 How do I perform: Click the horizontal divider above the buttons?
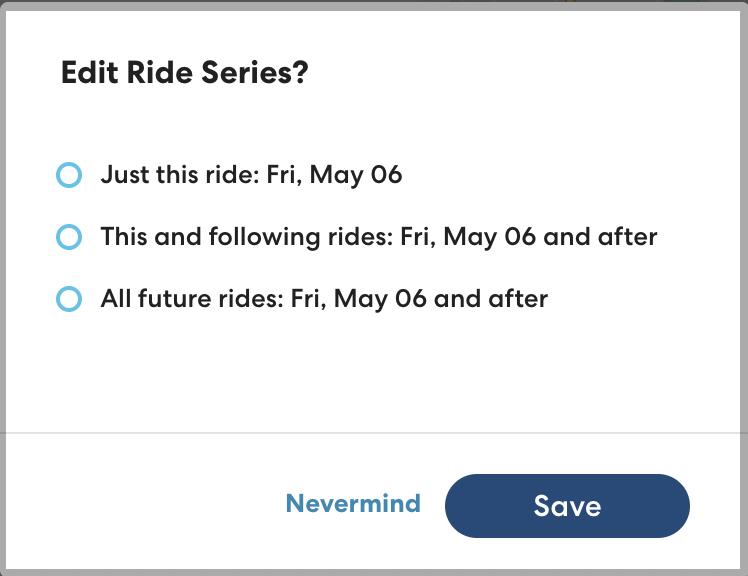(x=374, y=433)
